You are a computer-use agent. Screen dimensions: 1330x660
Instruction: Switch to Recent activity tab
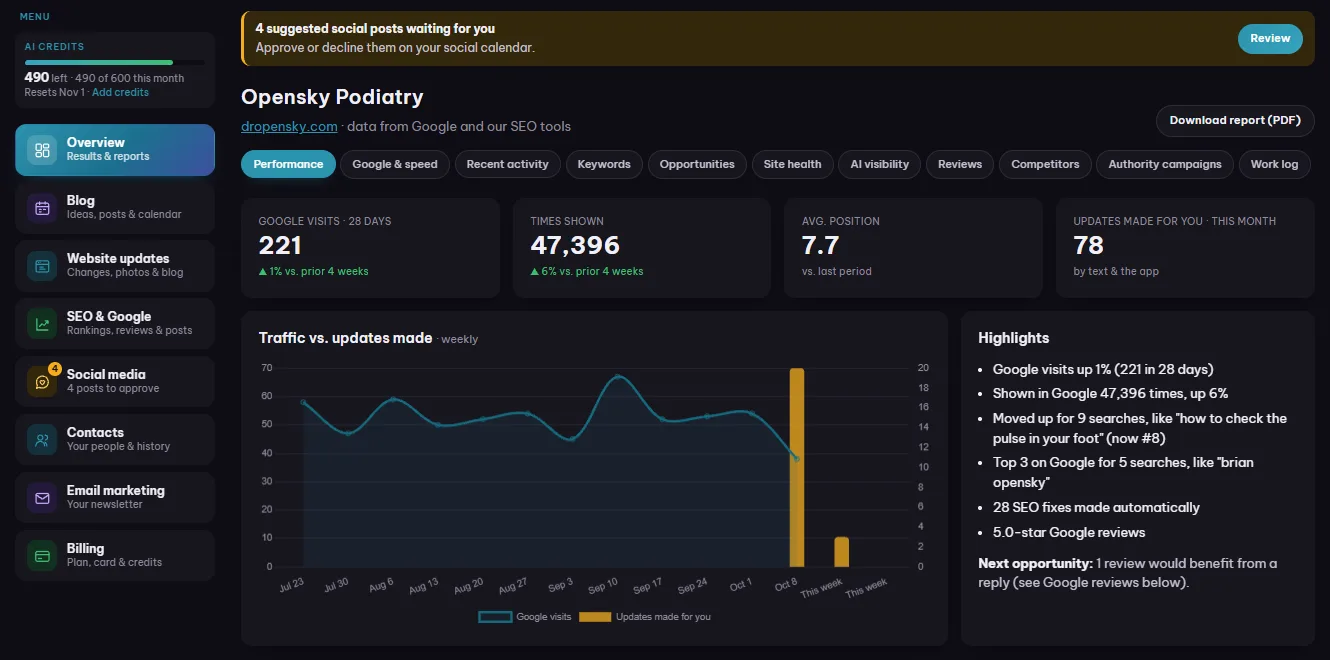508,164
